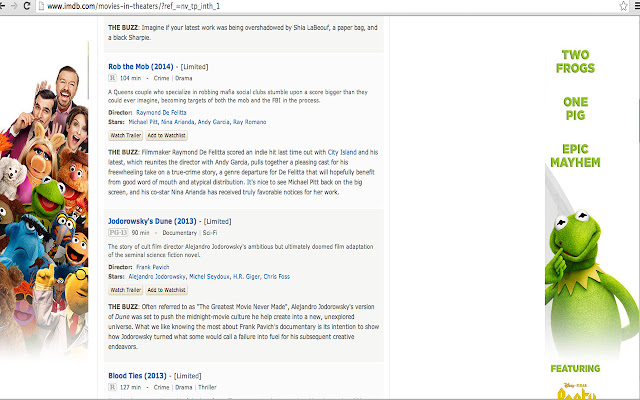Click the 90 min runtime text
Image resolution: width=640 pixels, height=400 pixels.
pos(140,233)
